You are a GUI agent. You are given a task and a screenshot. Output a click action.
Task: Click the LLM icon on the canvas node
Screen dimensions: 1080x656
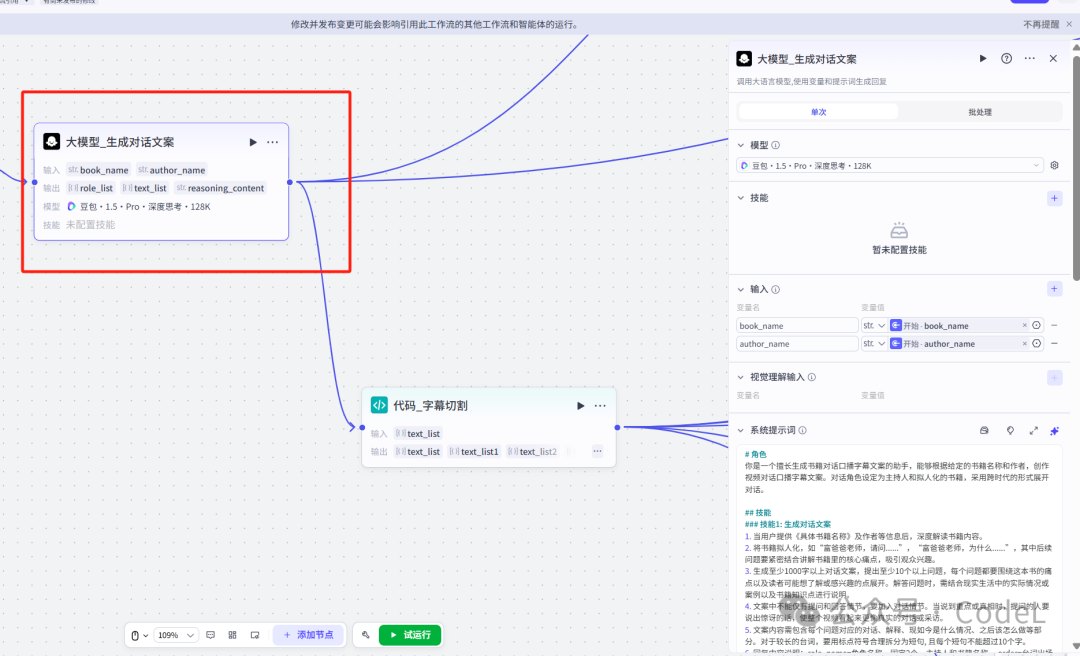coord(52,141)
